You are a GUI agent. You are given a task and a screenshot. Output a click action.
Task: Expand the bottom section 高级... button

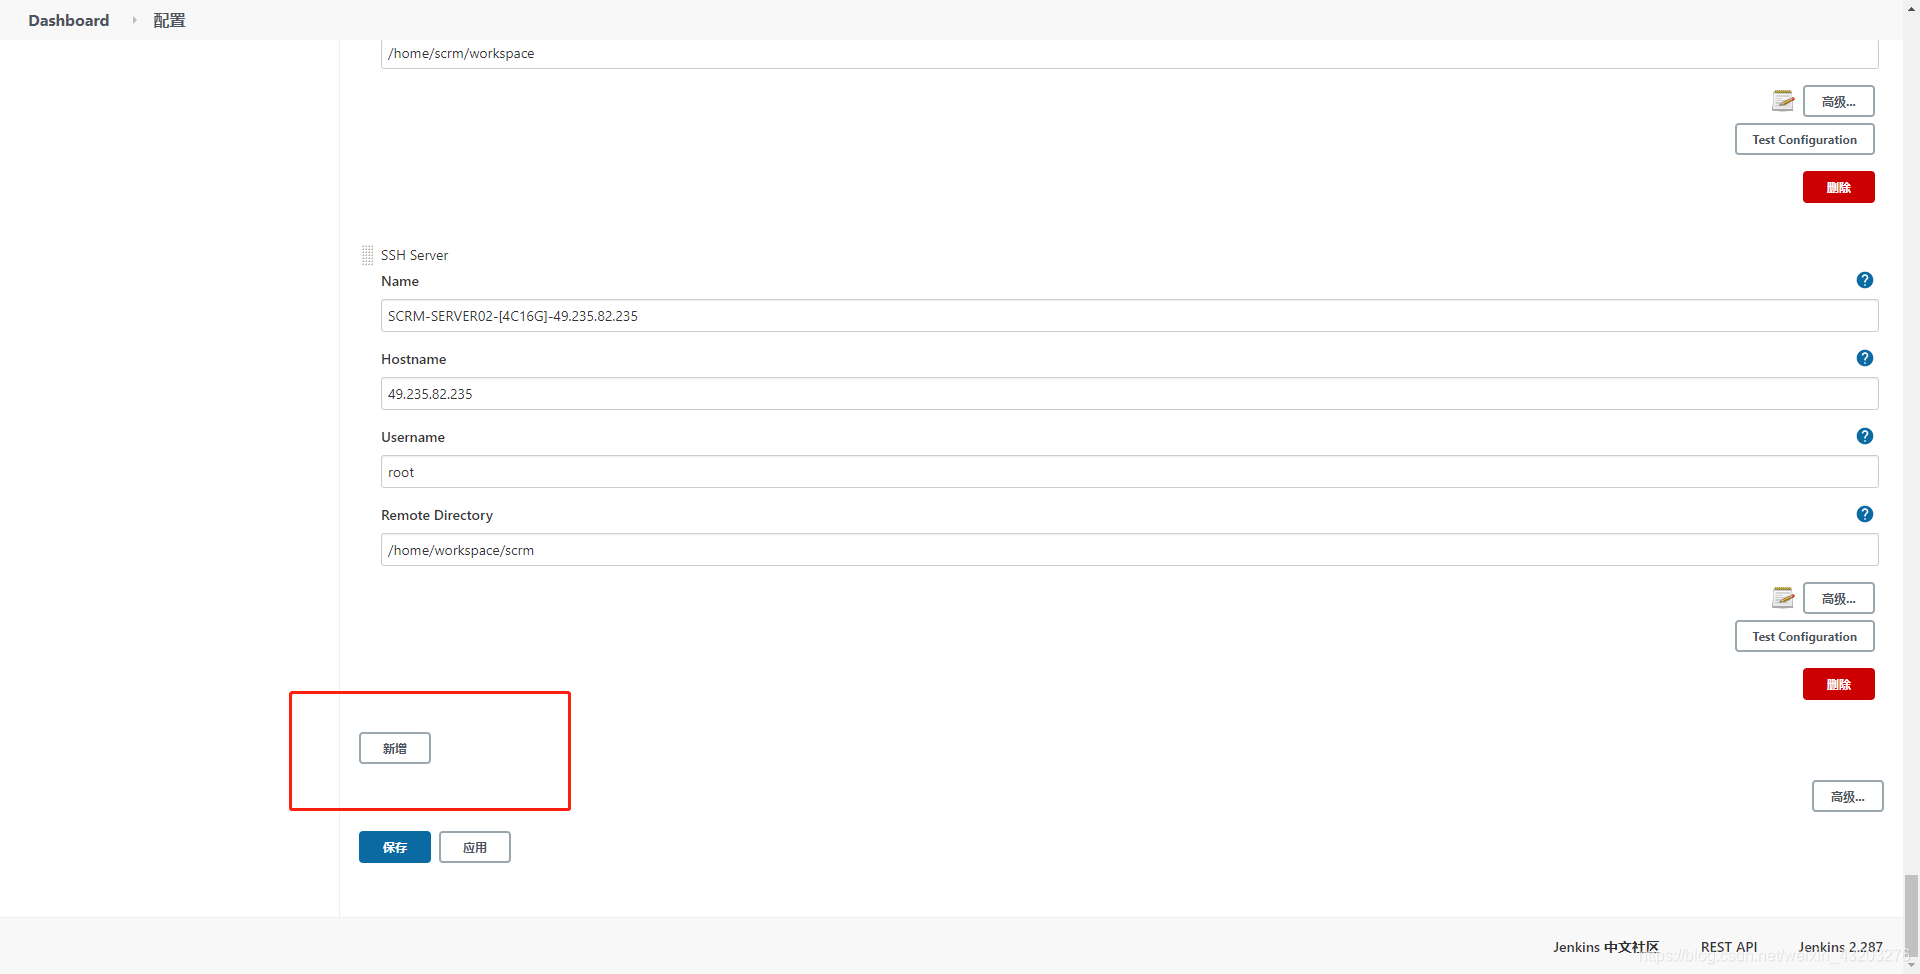[1847, 796]
